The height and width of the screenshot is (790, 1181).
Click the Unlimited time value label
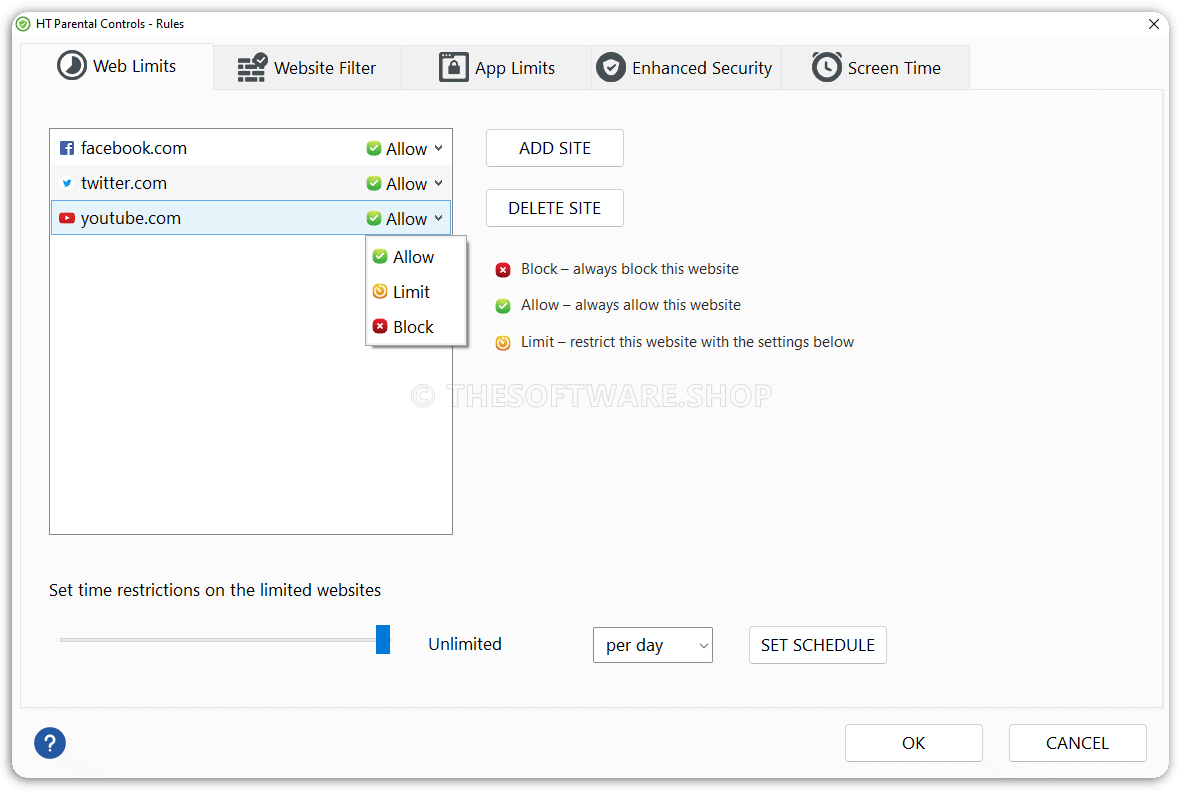click(465, 645)
